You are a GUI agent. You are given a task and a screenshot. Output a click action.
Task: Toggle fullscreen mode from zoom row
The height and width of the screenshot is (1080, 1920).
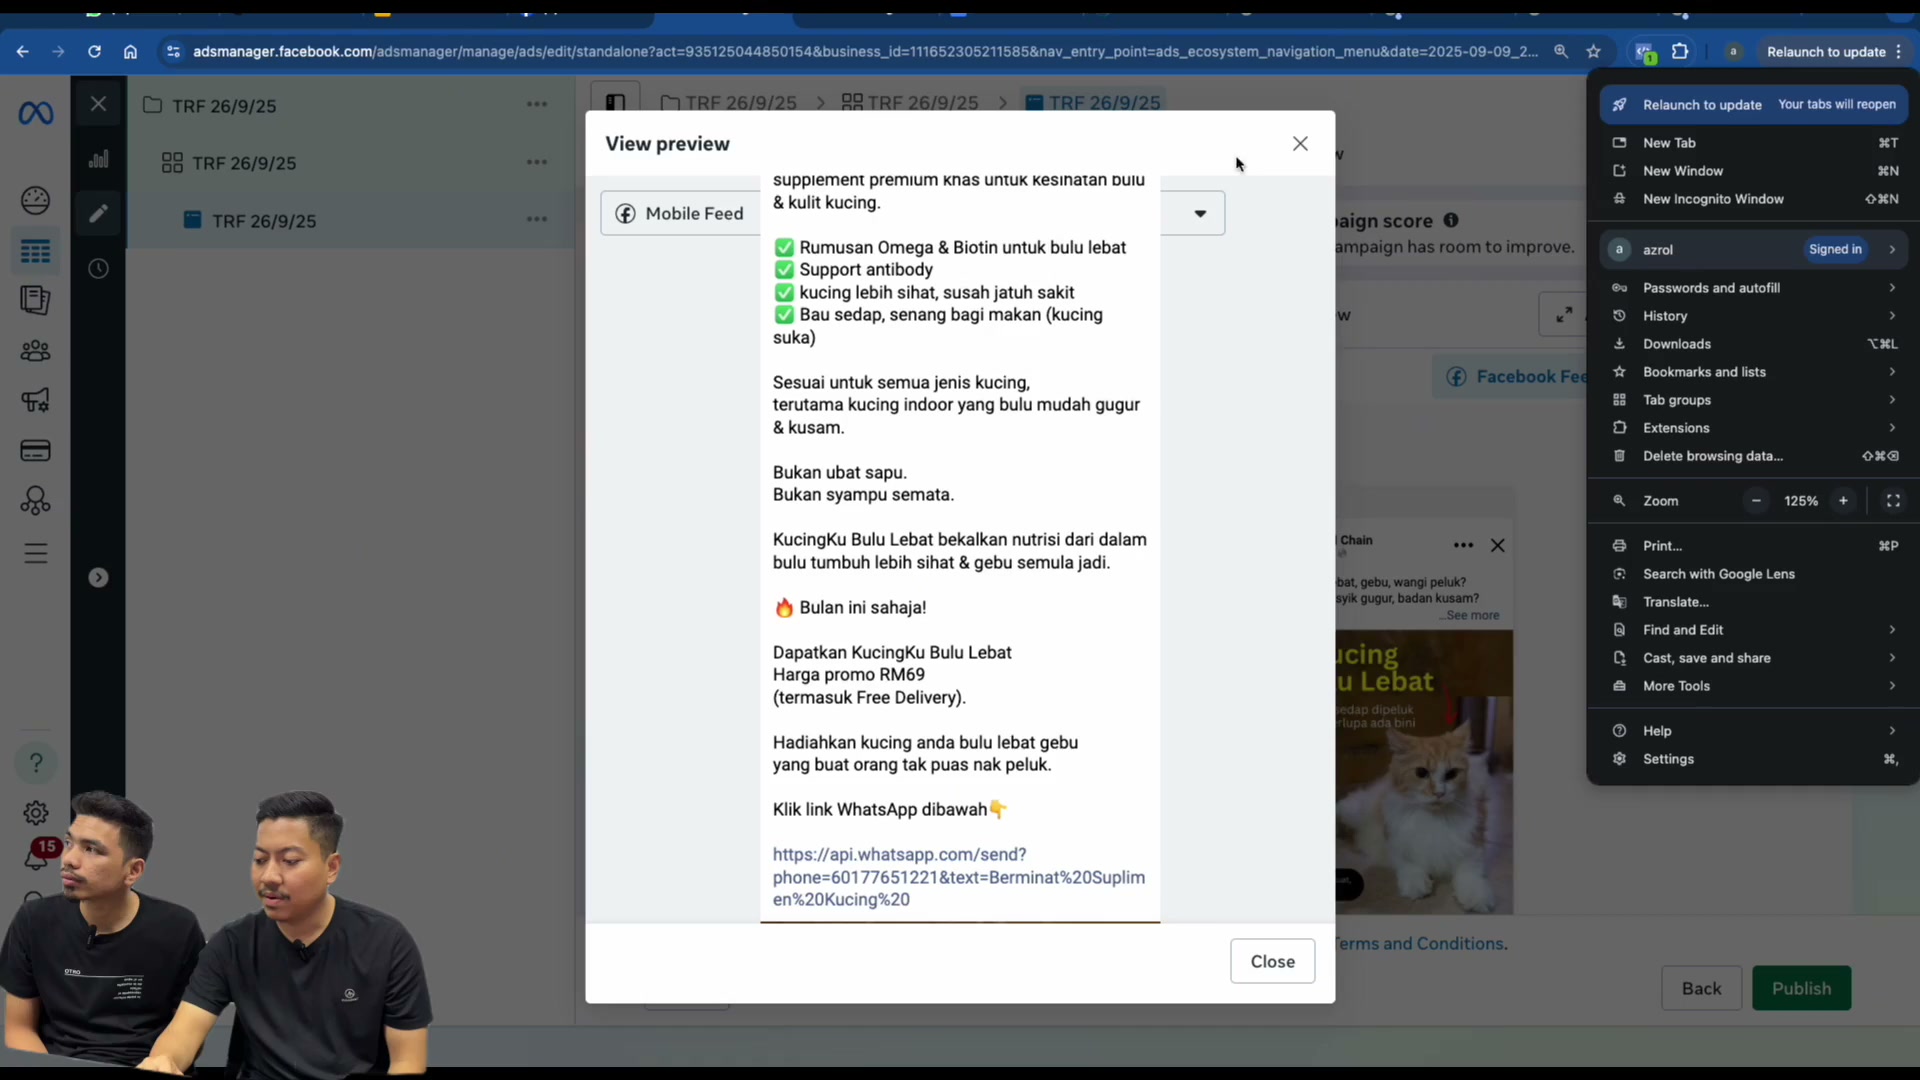tap(1893, 501)
